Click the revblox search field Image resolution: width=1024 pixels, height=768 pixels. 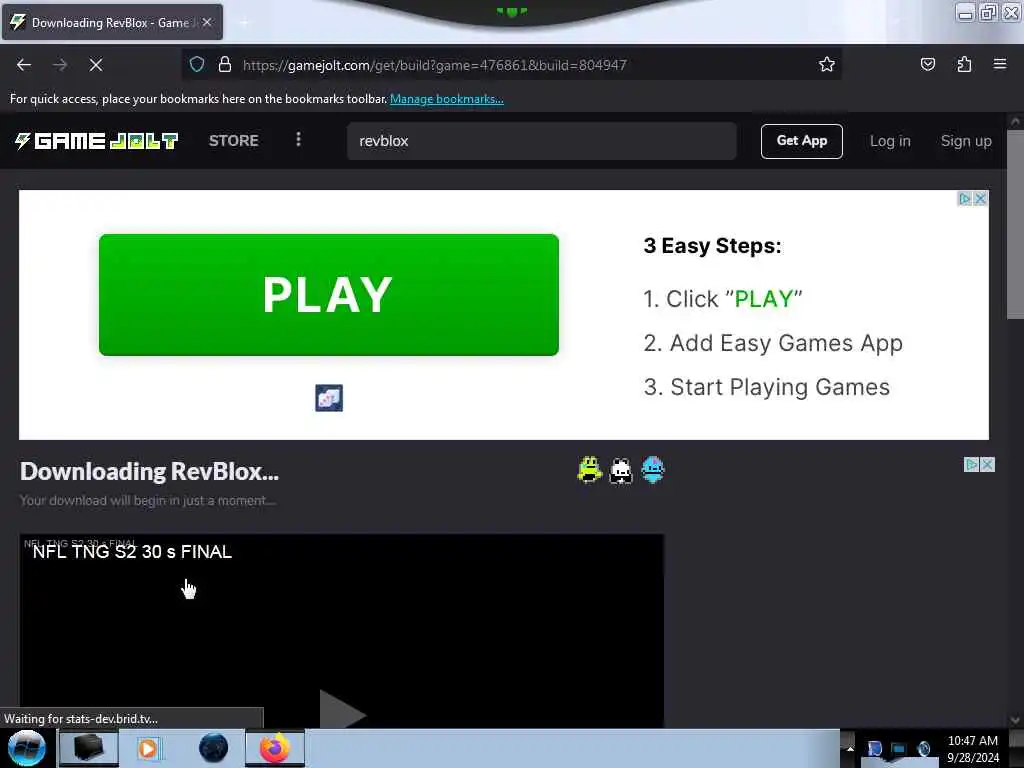541,141
